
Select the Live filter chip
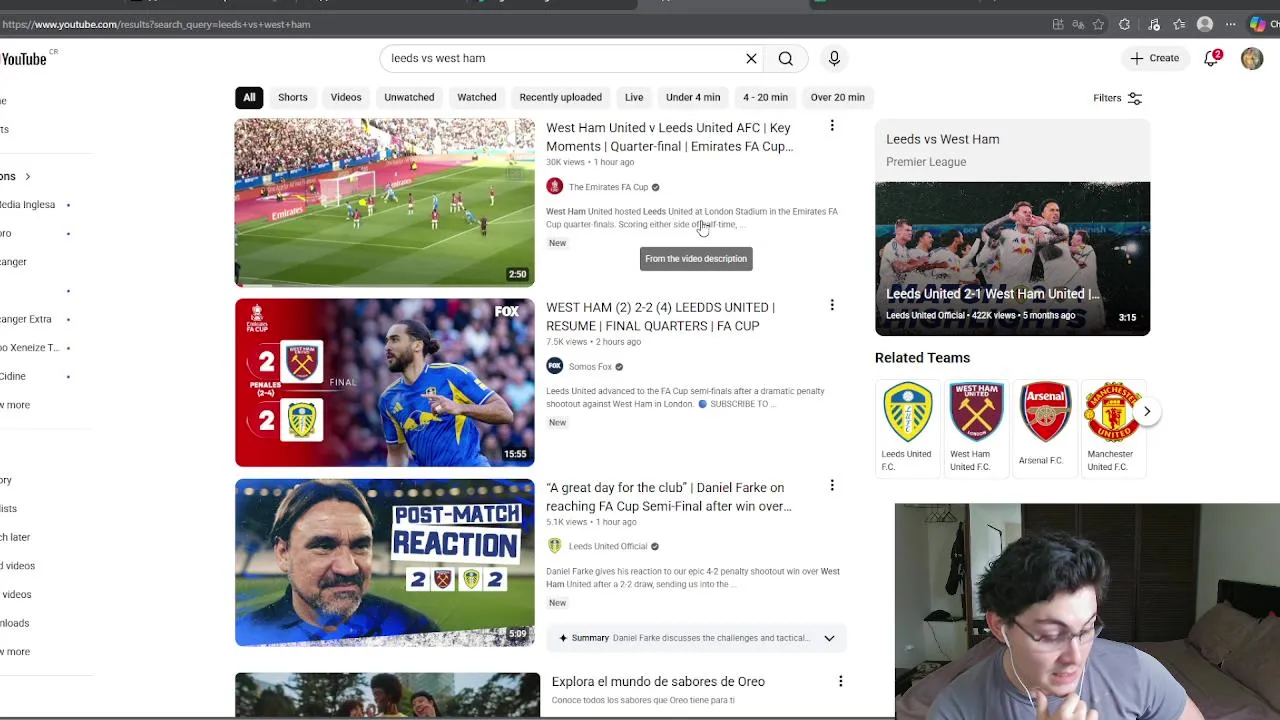pos(634,97)
